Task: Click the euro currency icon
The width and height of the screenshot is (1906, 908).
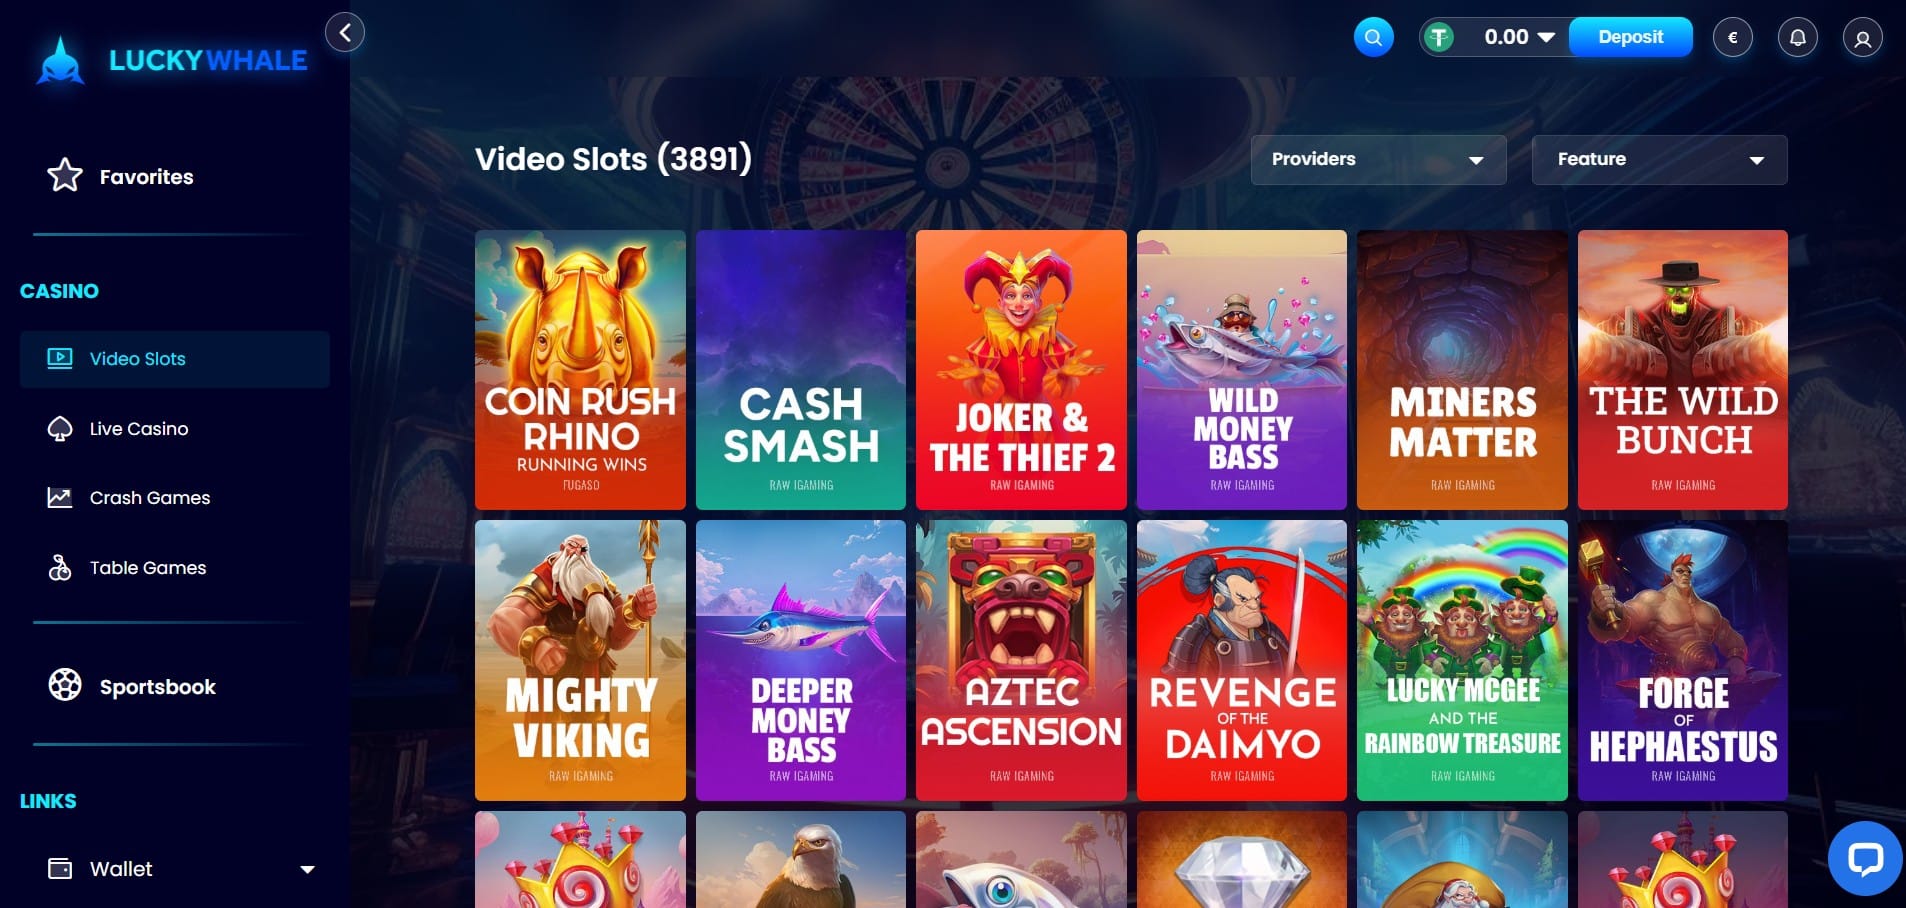Action: pos(1733,38)
